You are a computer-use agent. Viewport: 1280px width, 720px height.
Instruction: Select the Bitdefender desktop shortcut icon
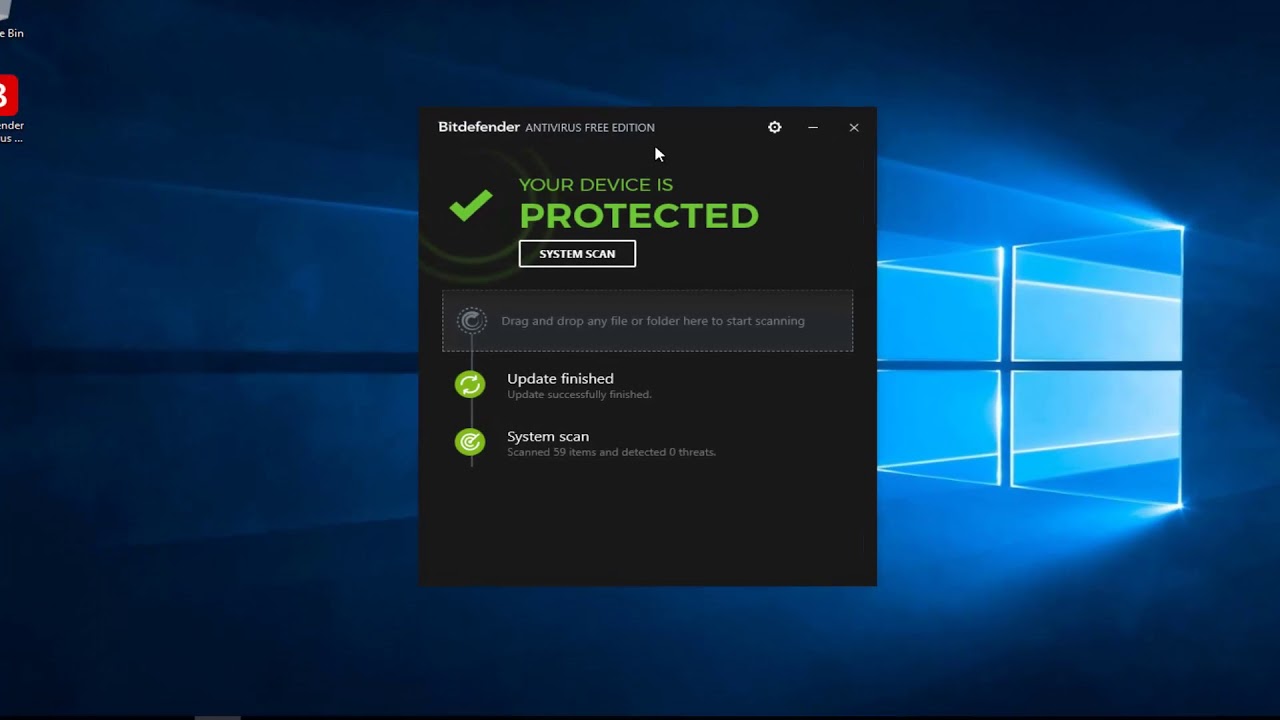coord(6,95)
